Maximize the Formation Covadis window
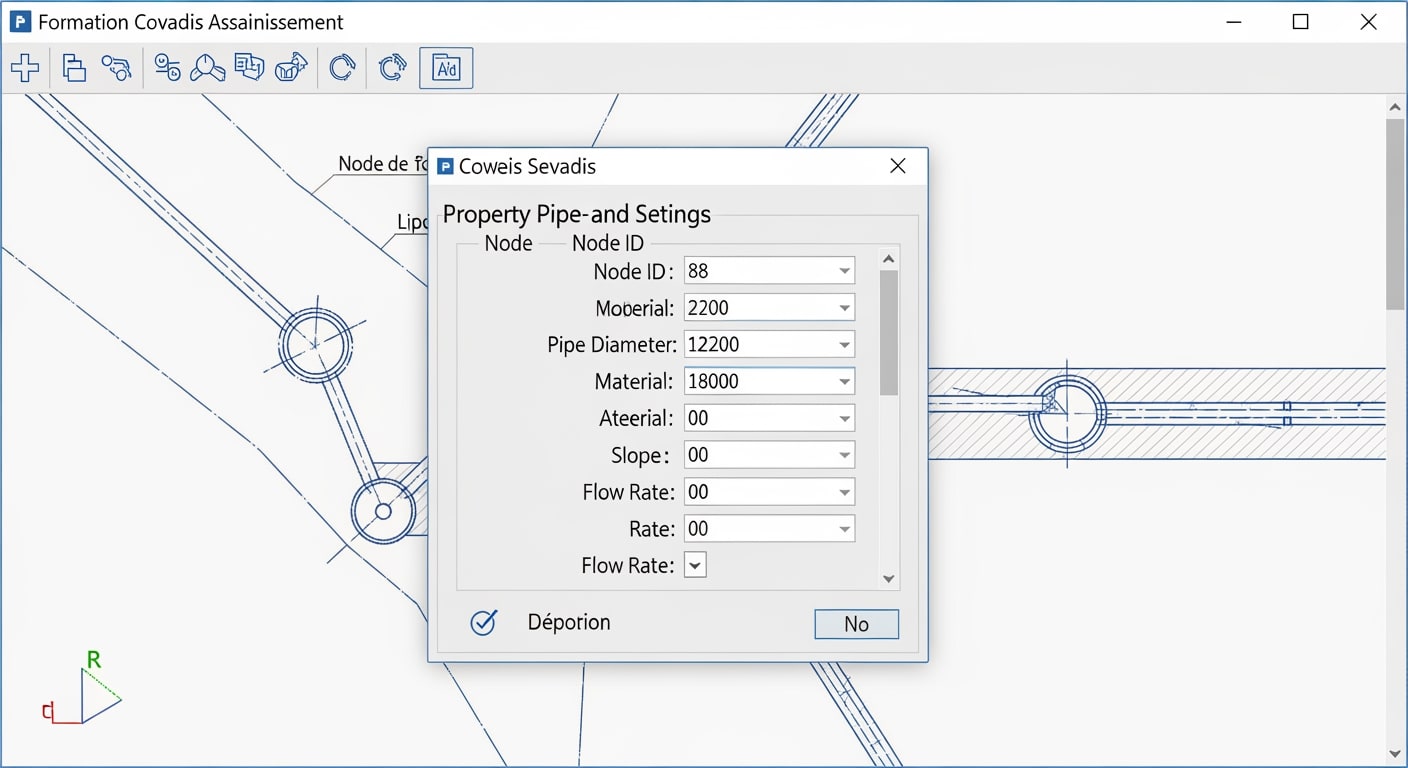Viewport: 1408px width, 768px height. tap(1300, 22)
